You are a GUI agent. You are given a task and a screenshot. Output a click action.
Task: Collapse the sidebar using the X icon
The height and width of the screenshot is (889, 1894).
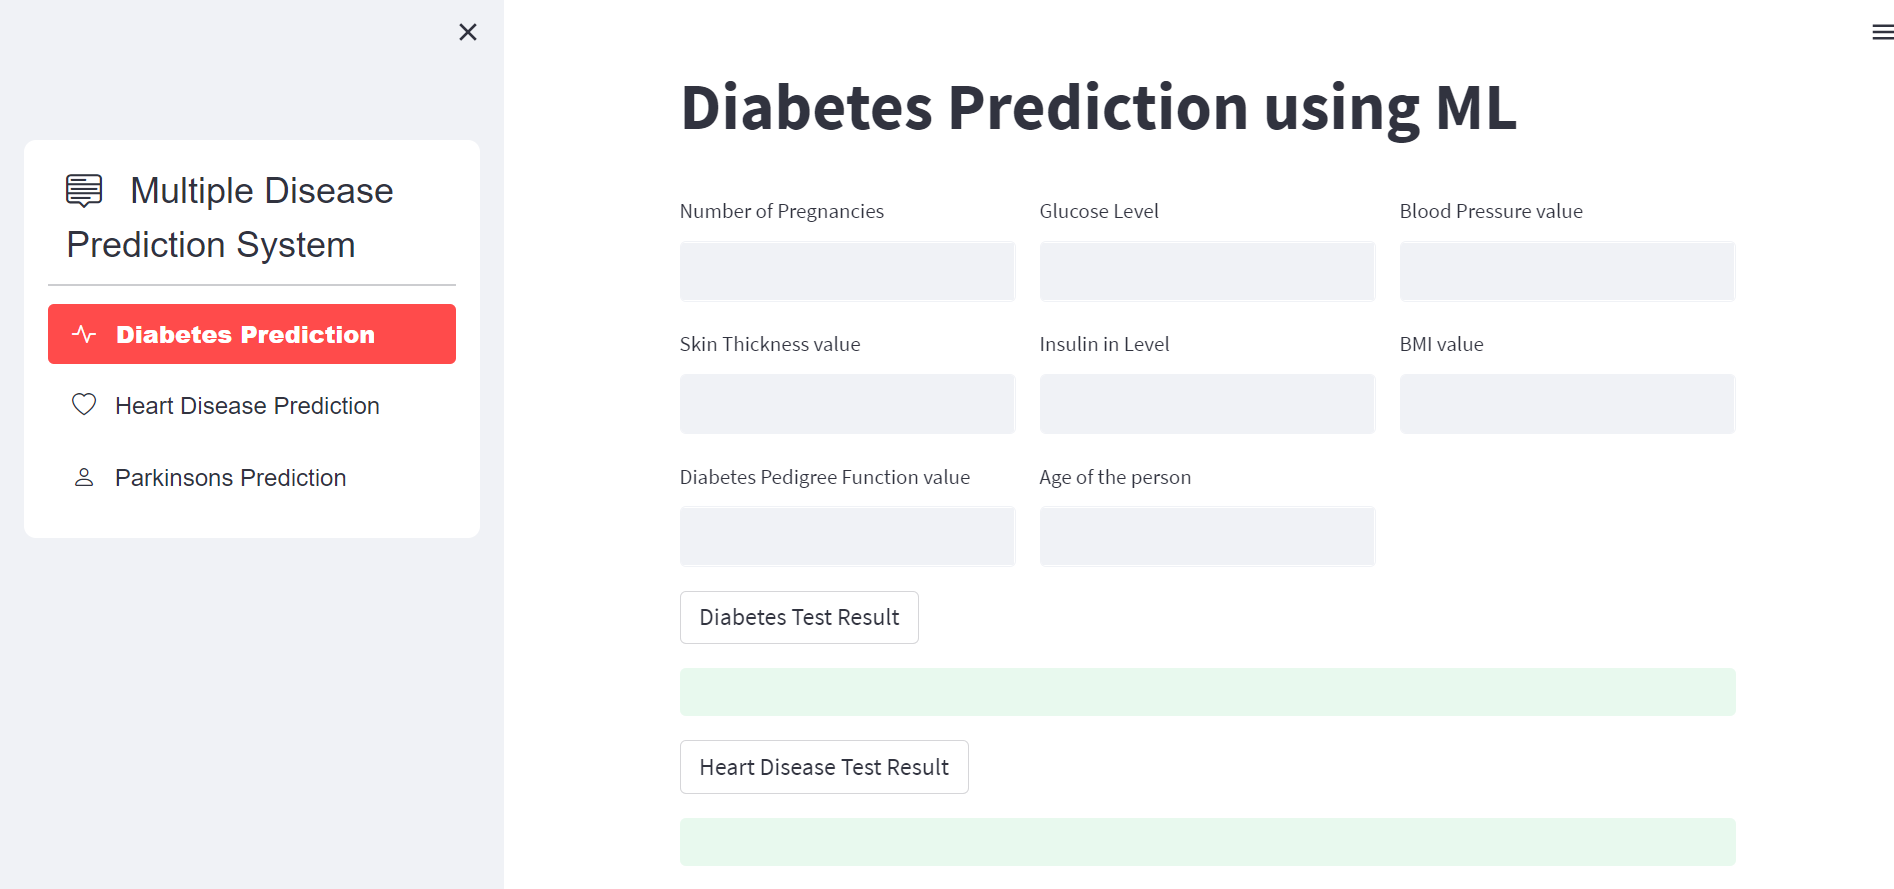[x=467, y=32]
